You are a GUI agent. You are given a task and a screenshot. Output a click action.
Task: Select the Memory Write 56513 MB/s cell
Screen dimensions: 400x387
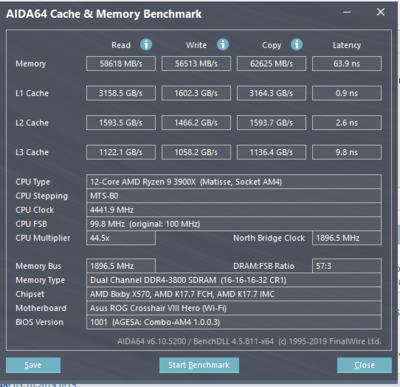196,64
